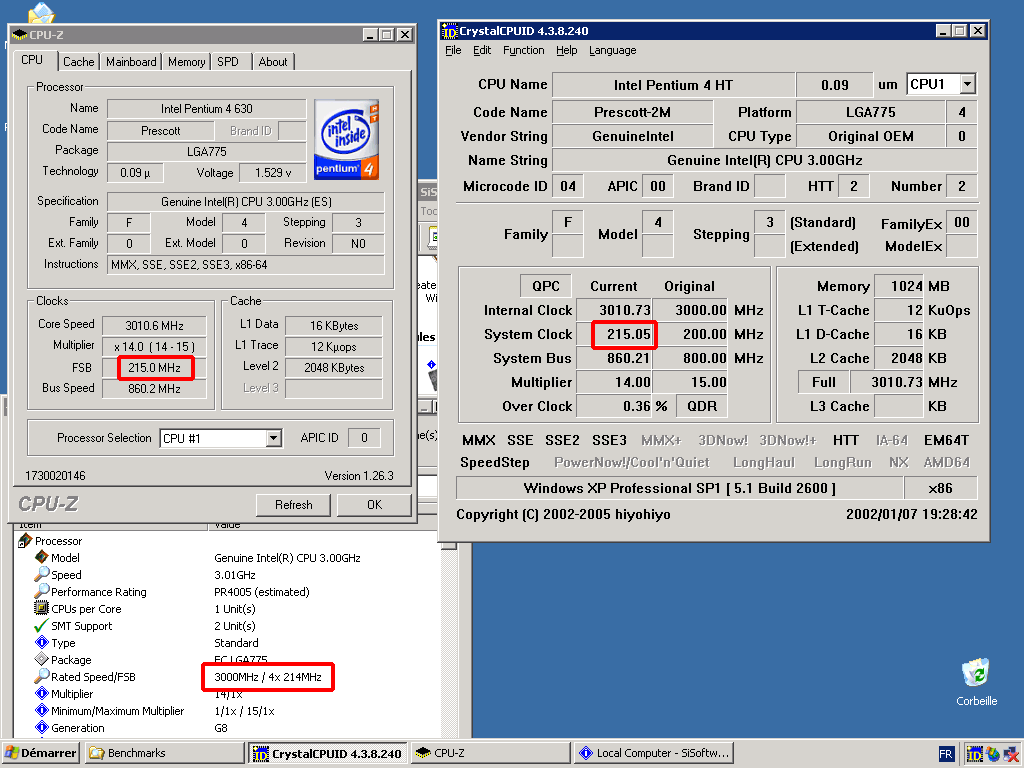
Task: Click the Multiplier row diamond icon in SiSoftware
Action: (x=42, y=694)
